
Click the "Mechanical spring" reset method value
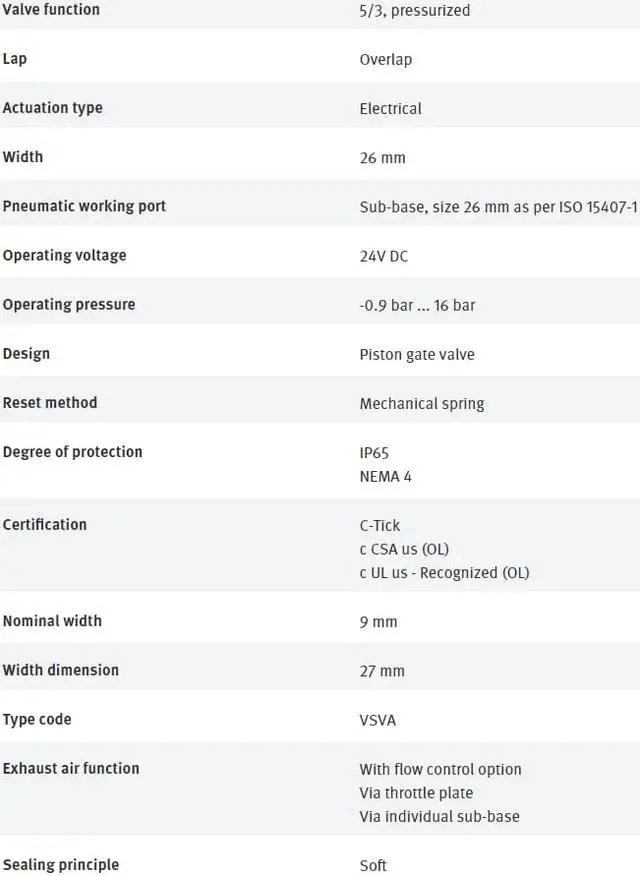pos(421,404)
